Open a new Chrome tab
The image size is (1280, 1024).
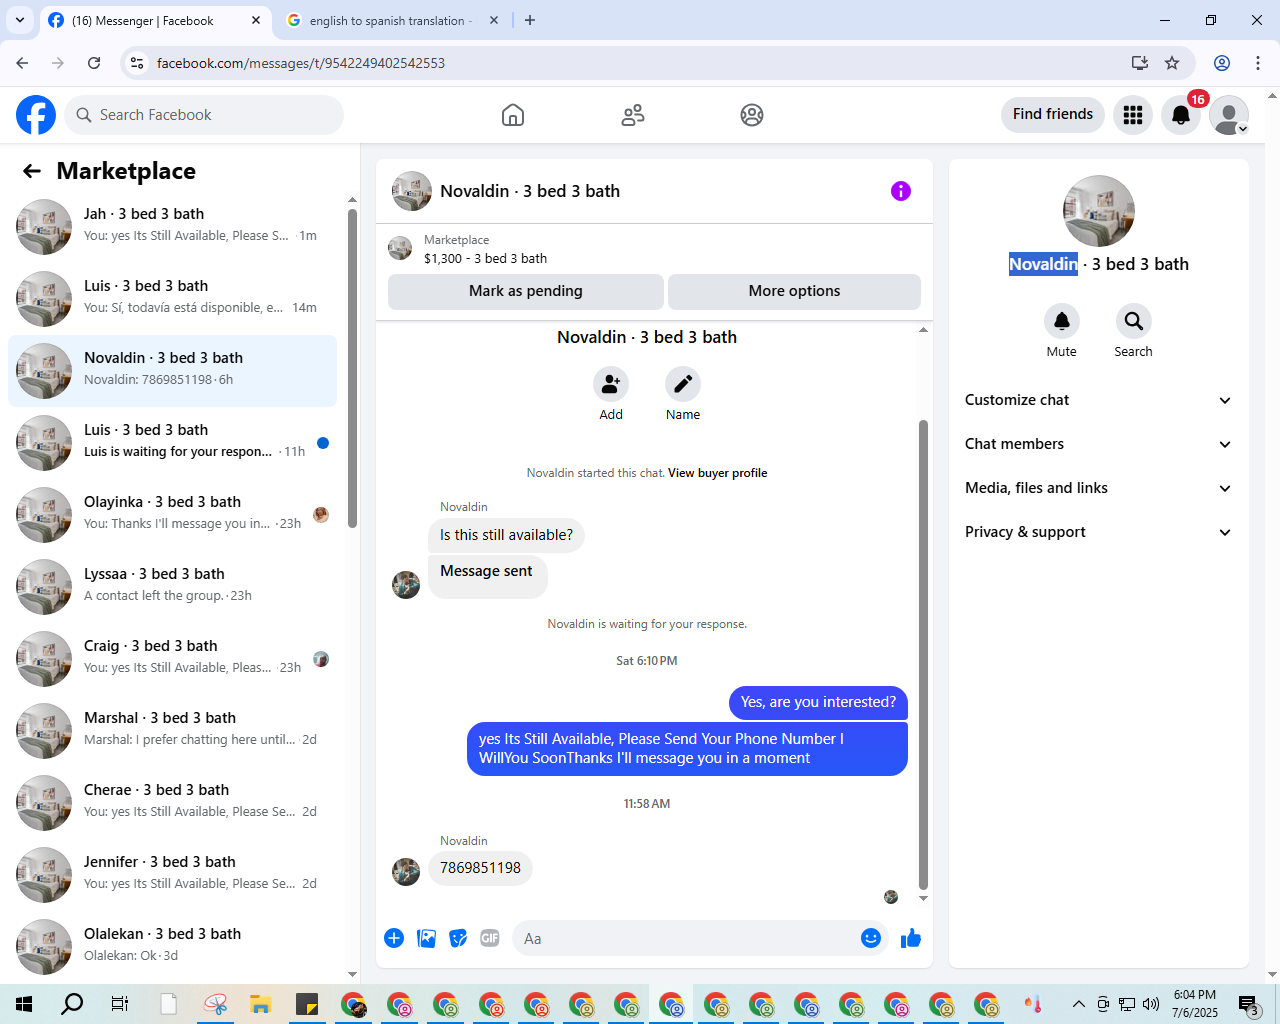coord(530,20)
